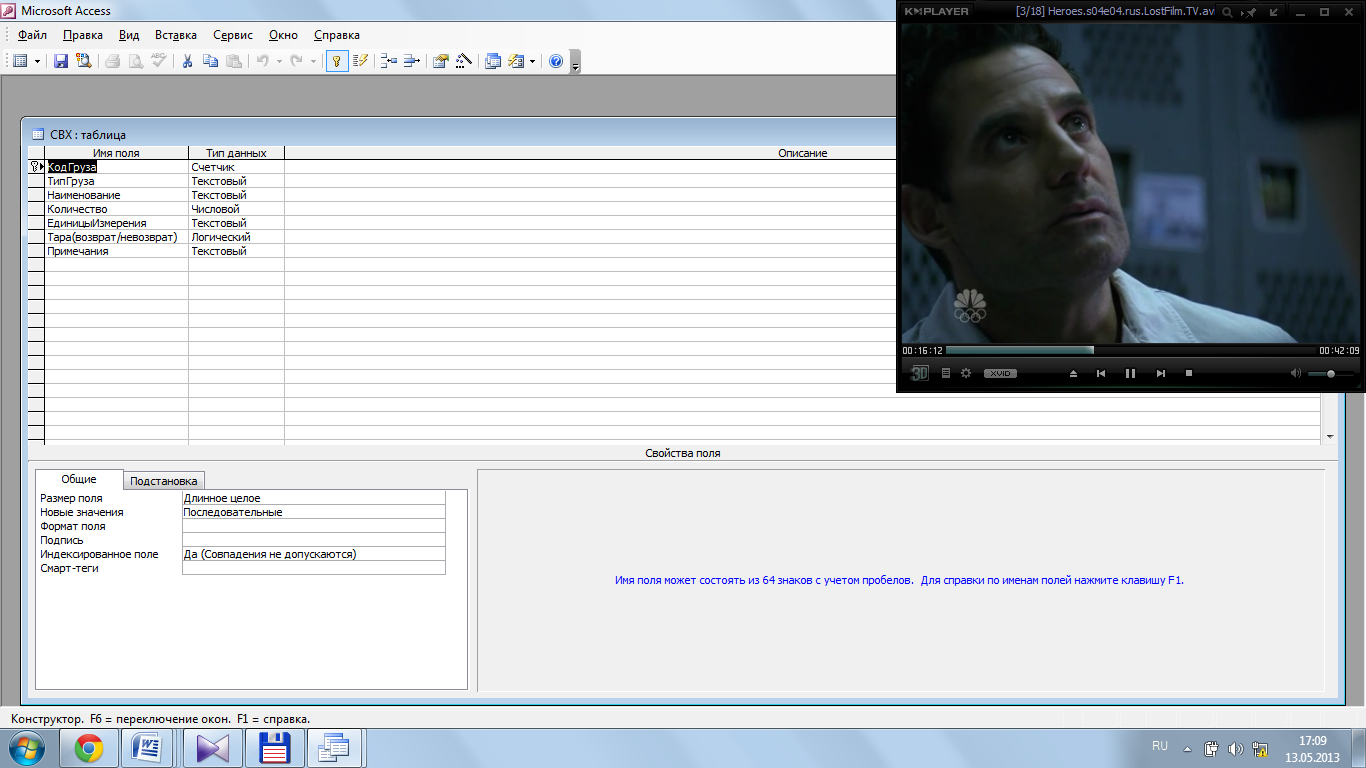1366x768 pixels.
Task: Open the Redo history dropdown arrow
Action: point(313,61)
